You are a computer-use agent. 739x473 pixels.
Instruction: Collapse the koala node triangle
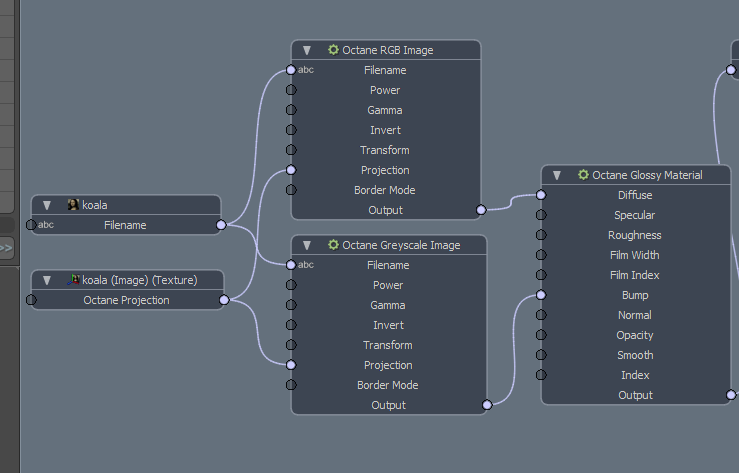click(x=47, y=205)
